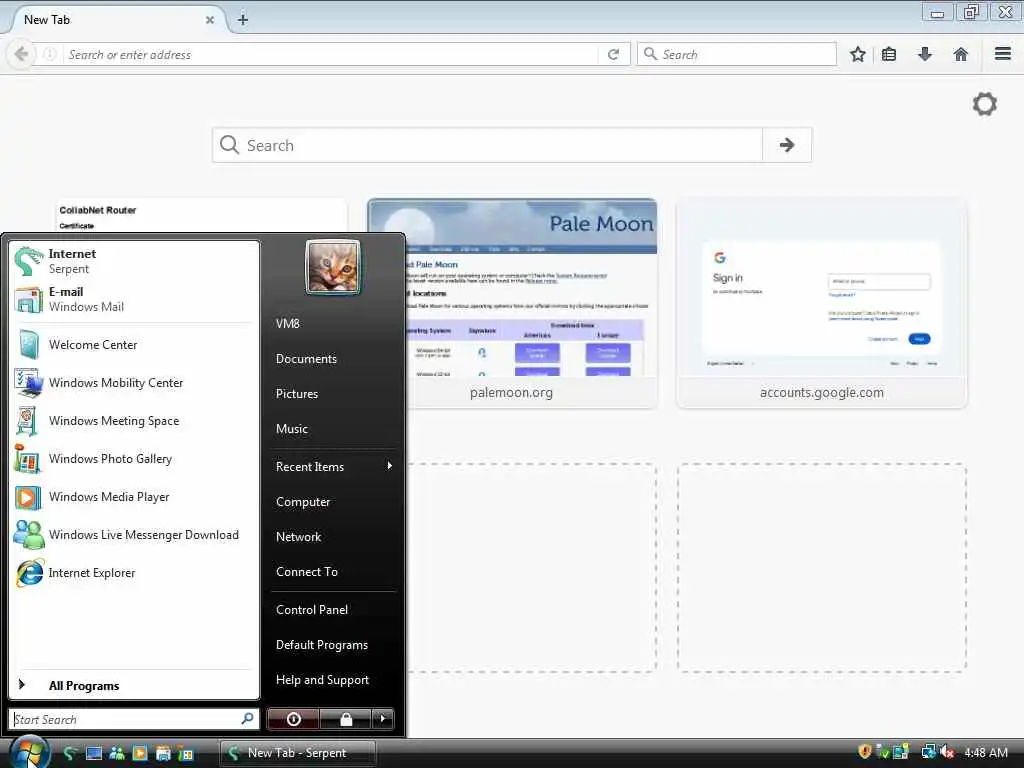This screenshot has width=1024, height=768.
Task: Click the people icon in Quick Launch
Action: pyautogui.click(x=117, y=753)
